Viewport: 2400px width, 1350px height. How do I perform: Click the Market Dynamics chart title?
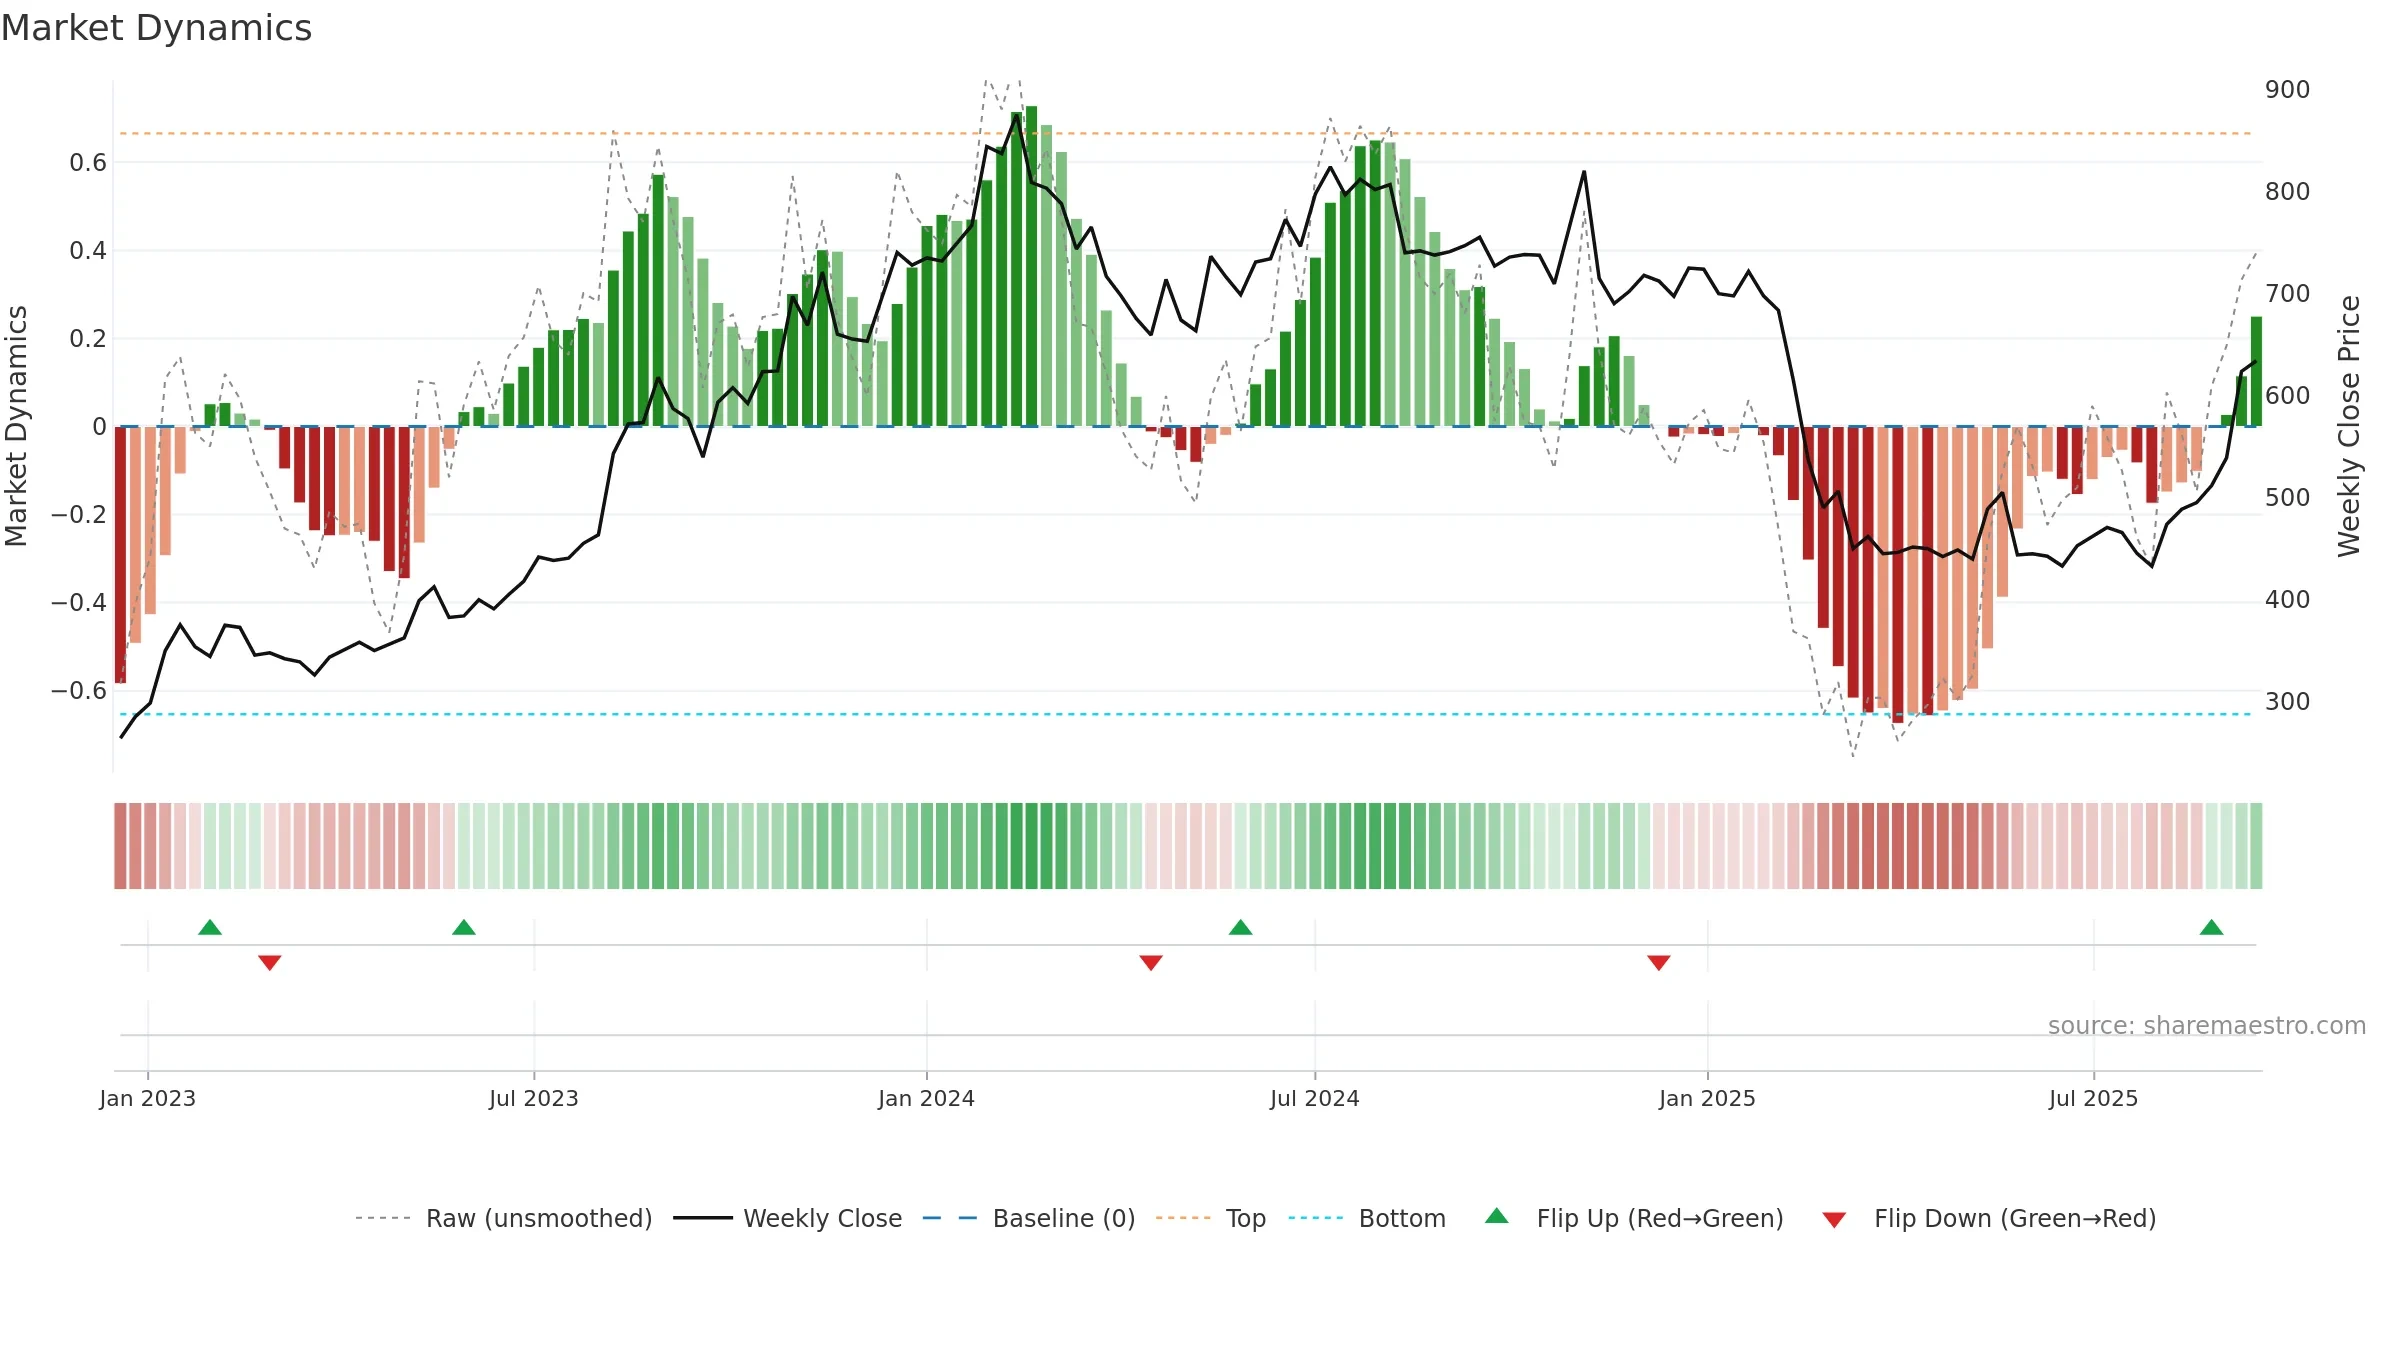(x=156, y=28)
